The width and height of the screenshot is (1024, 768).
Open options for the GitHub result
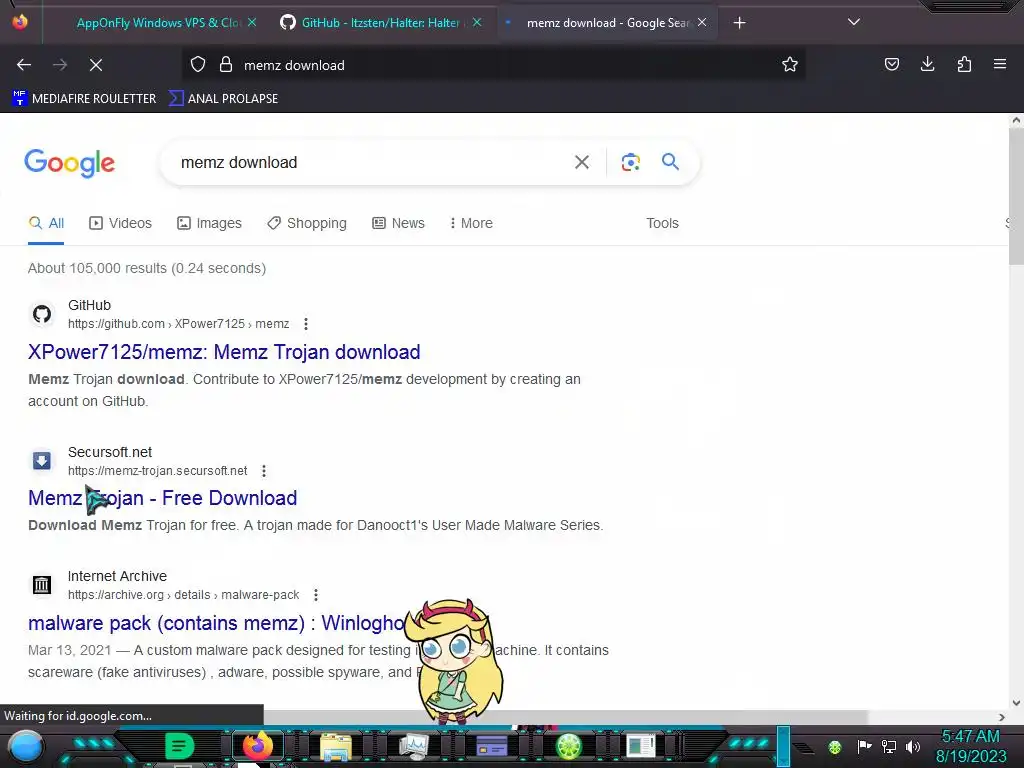306,324
